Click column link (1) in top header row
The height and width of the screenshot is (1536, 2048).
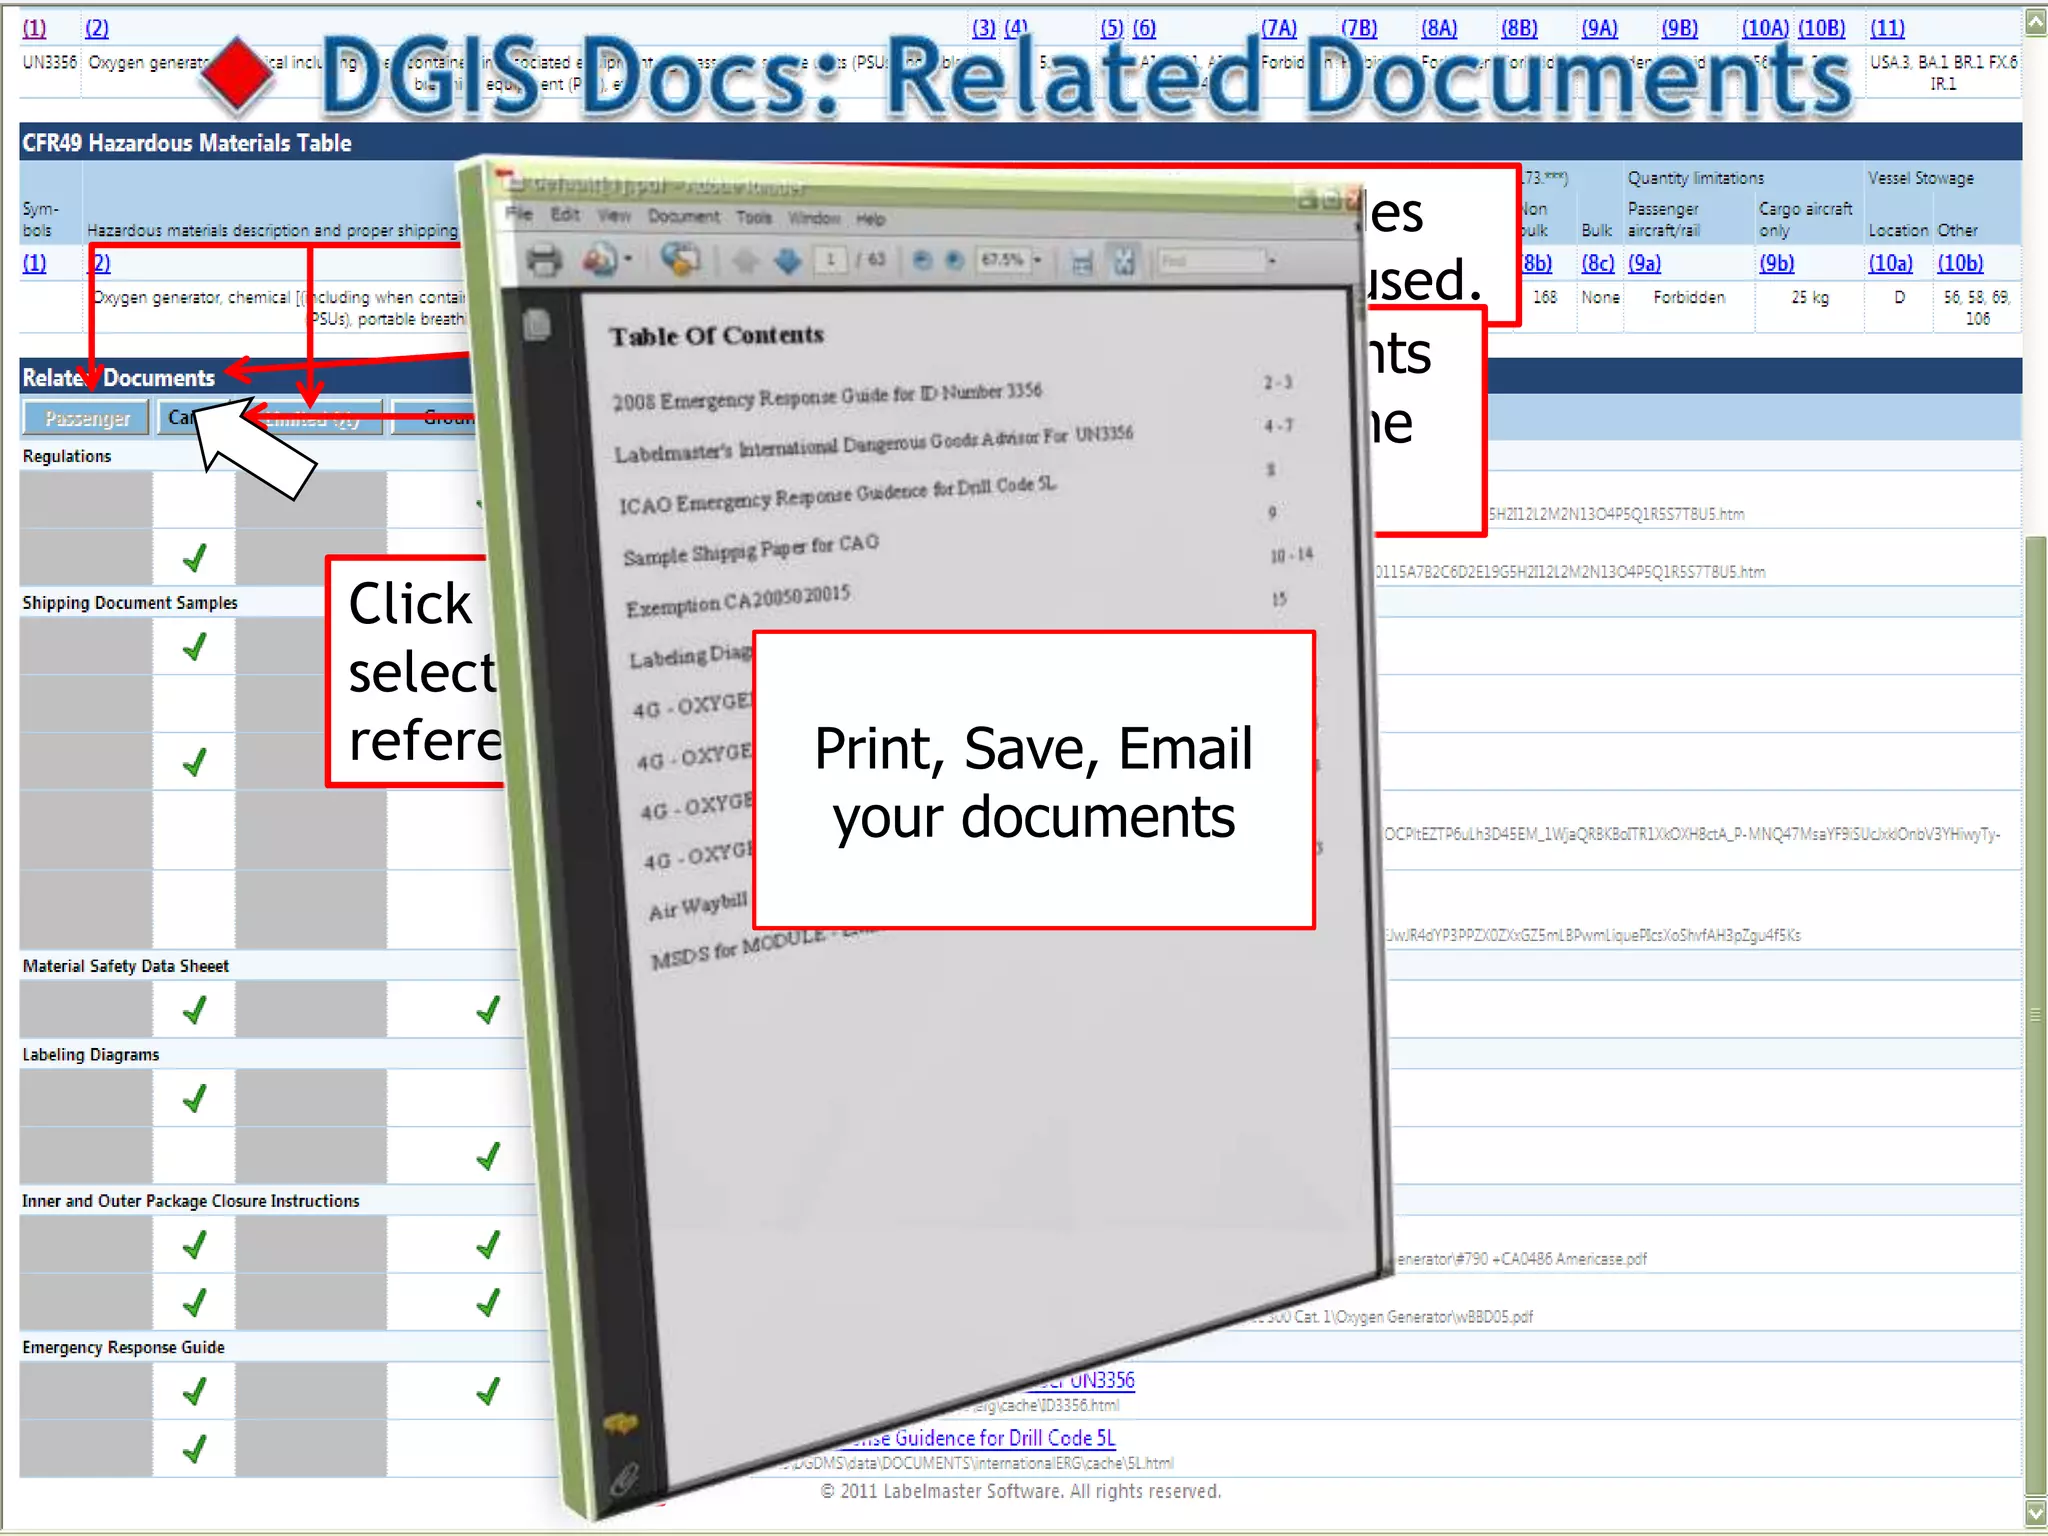(34, 28)
